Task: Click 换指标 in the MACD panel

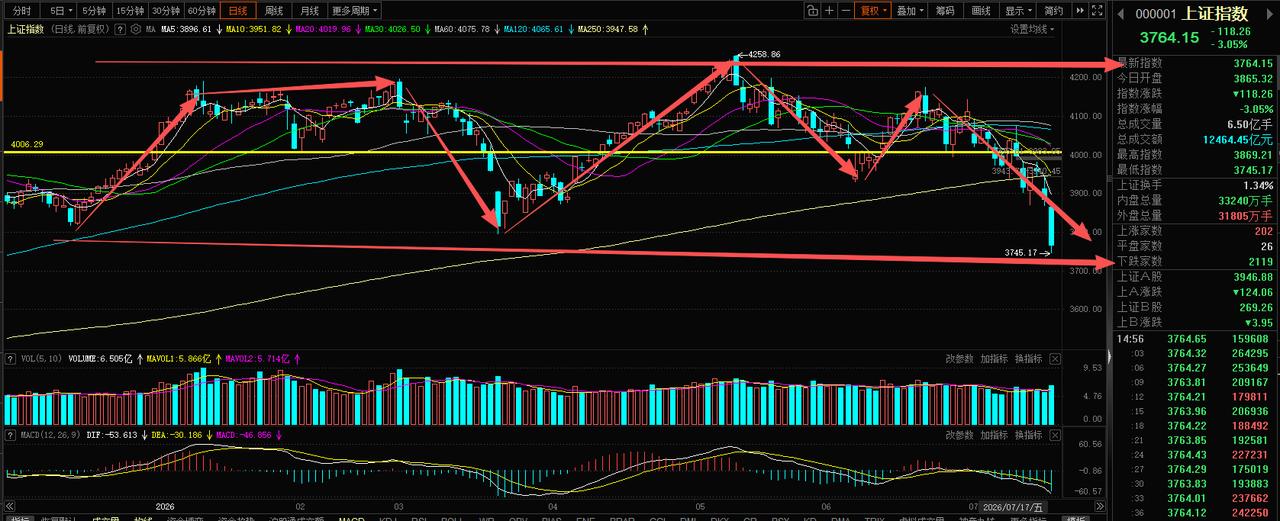Action: click(1029, 435)
